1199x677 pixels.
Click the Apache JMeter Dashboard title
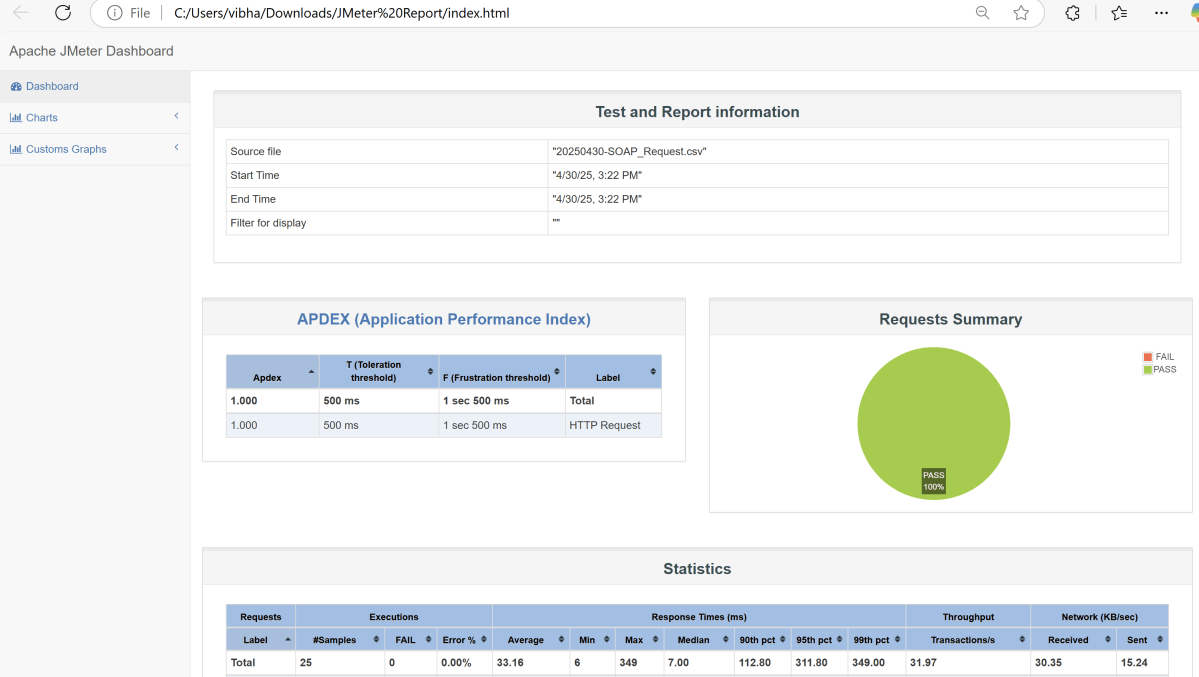[x=91, y=51]
